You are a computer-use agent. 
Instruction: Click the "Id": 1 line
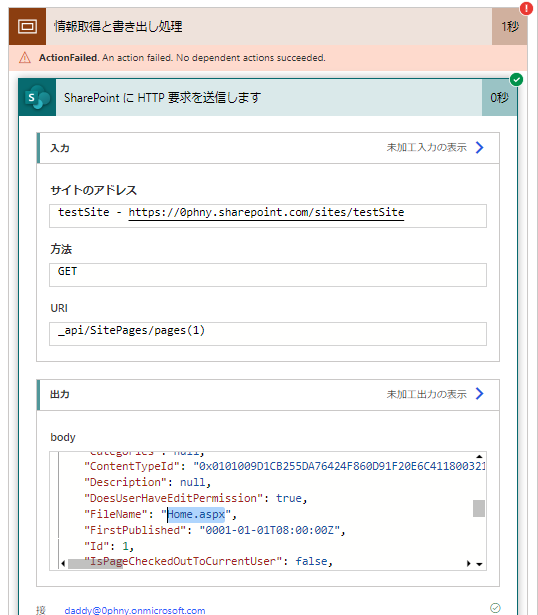(109, 546)
